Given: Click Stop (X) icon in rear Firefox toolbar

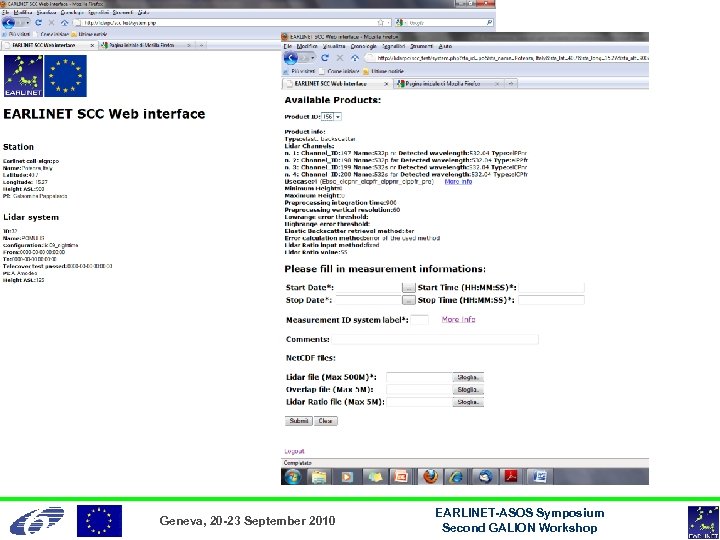Looking at the screenshot, I should tap(51, 22).
